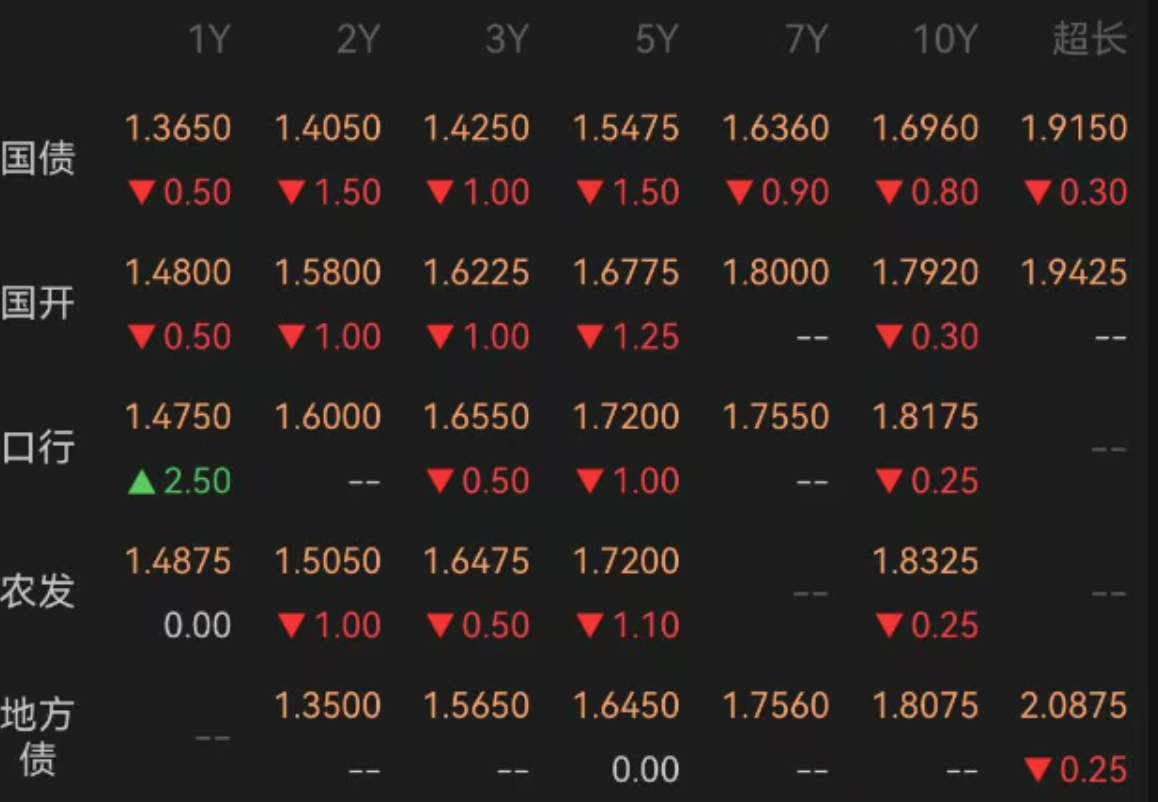
Task: Open the 国开 row label
Action: [x=38, y=303]
